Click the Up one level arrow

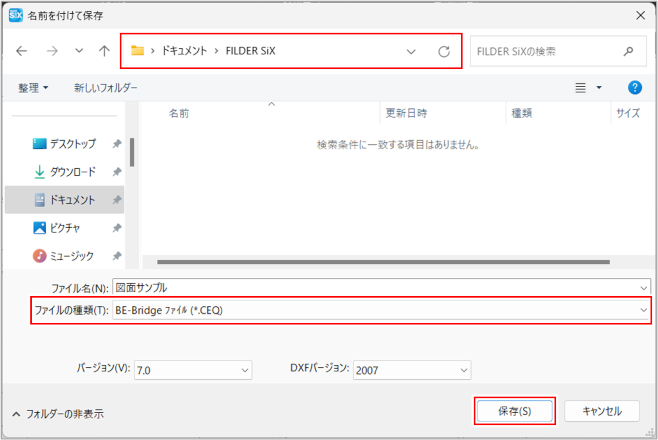[105, 51]
